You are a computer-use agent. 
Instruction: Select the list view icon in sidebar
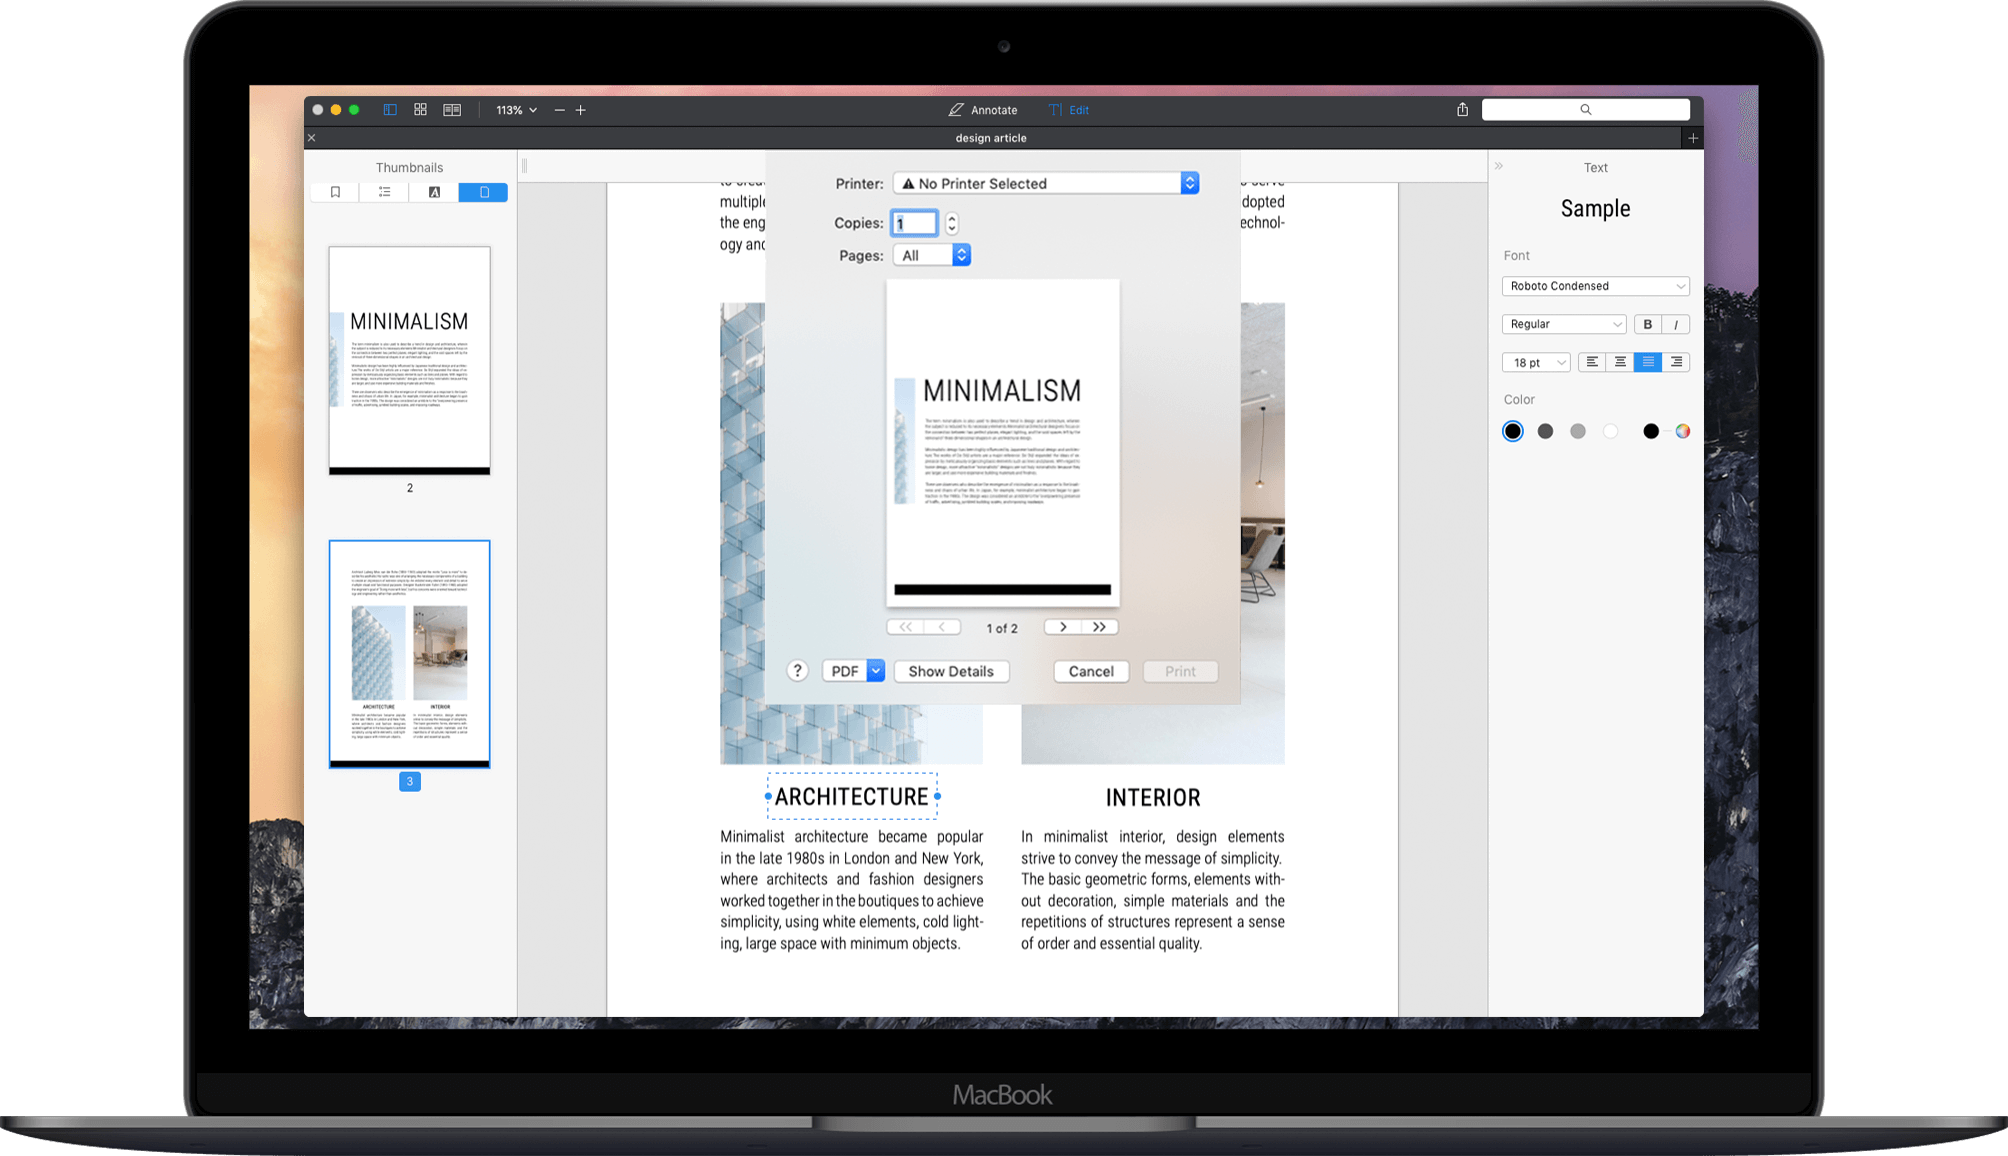385,192
